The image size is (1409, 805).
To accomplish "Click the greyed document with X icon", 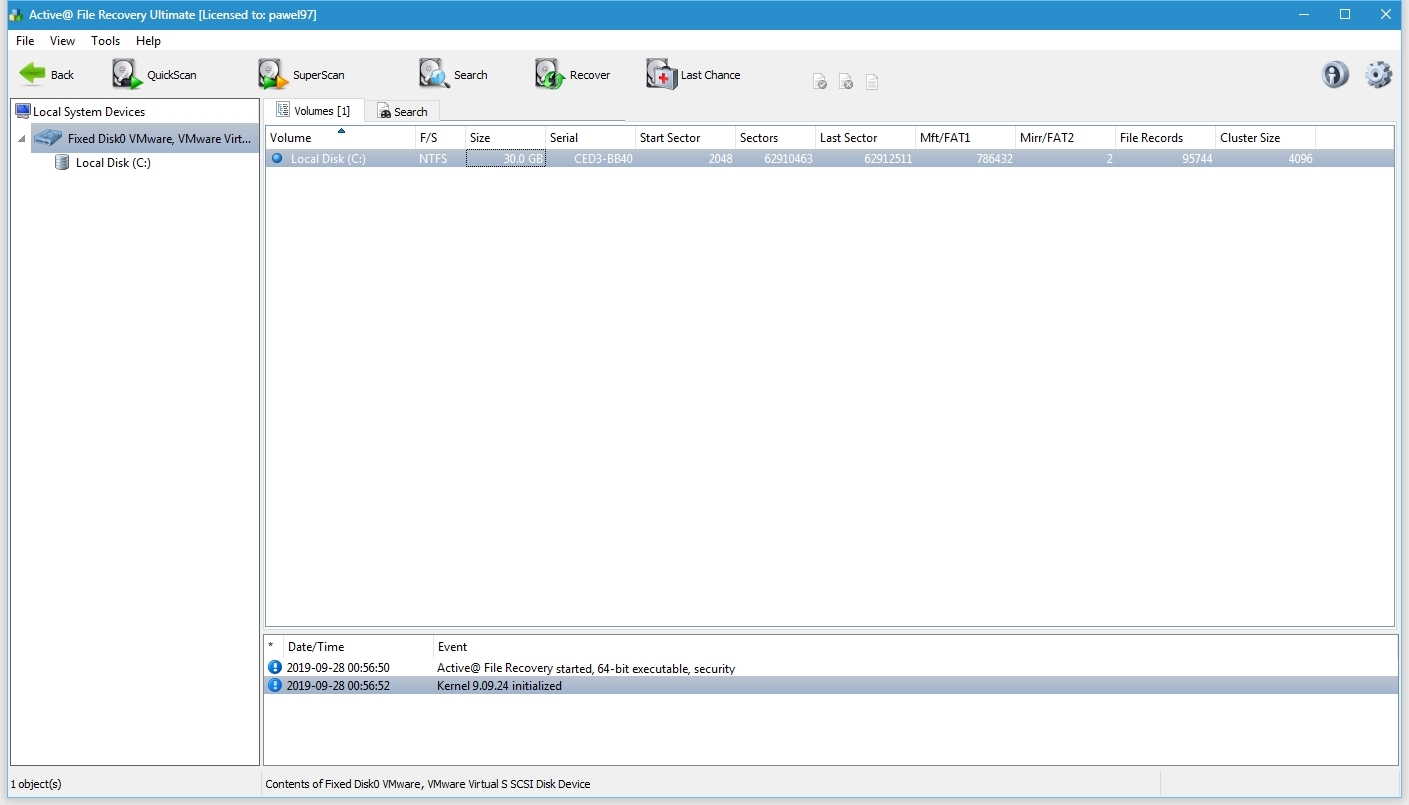I will click(x=846, y=82).
